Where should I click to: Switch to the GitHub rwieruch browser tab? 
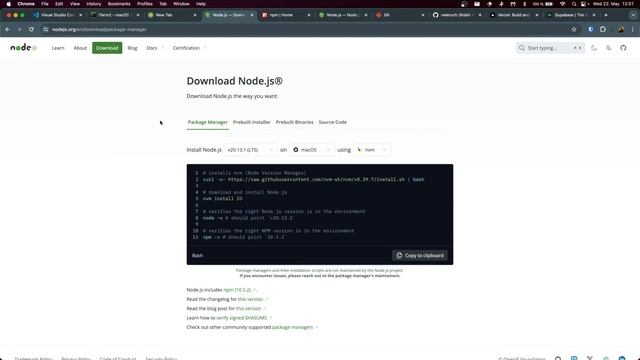[x=456, y=15]
